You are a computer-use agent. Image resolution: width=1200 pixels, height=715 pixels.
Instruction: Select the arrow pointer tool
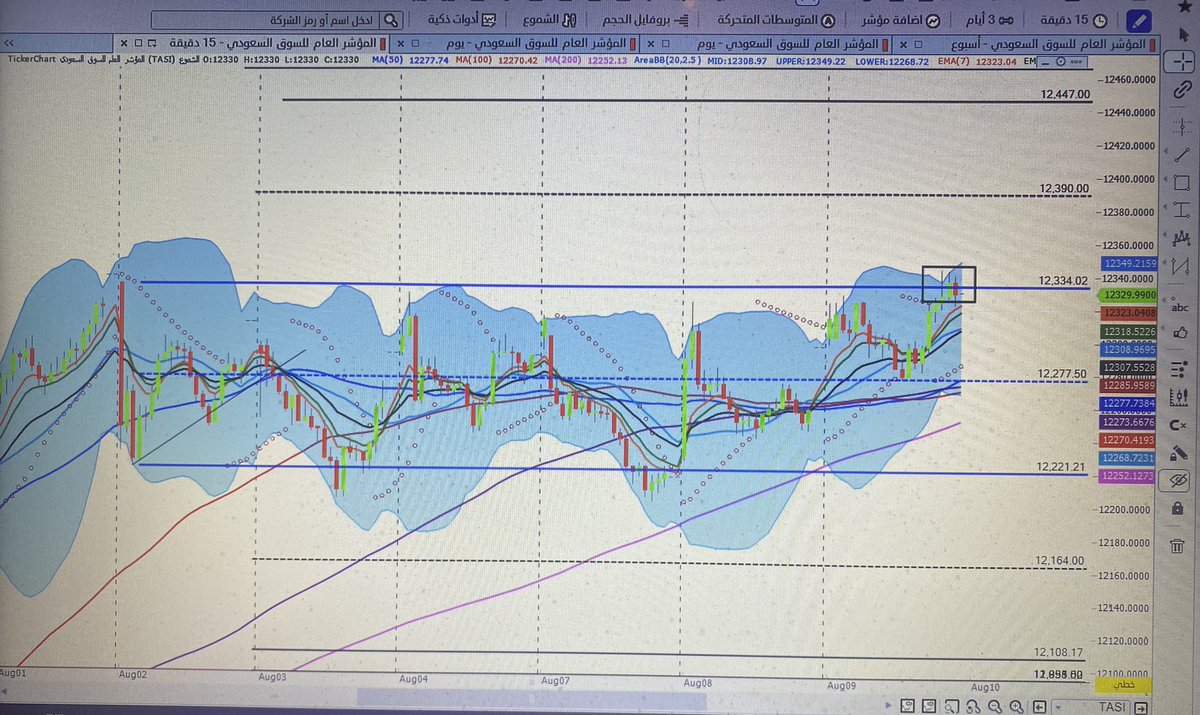1184,33
